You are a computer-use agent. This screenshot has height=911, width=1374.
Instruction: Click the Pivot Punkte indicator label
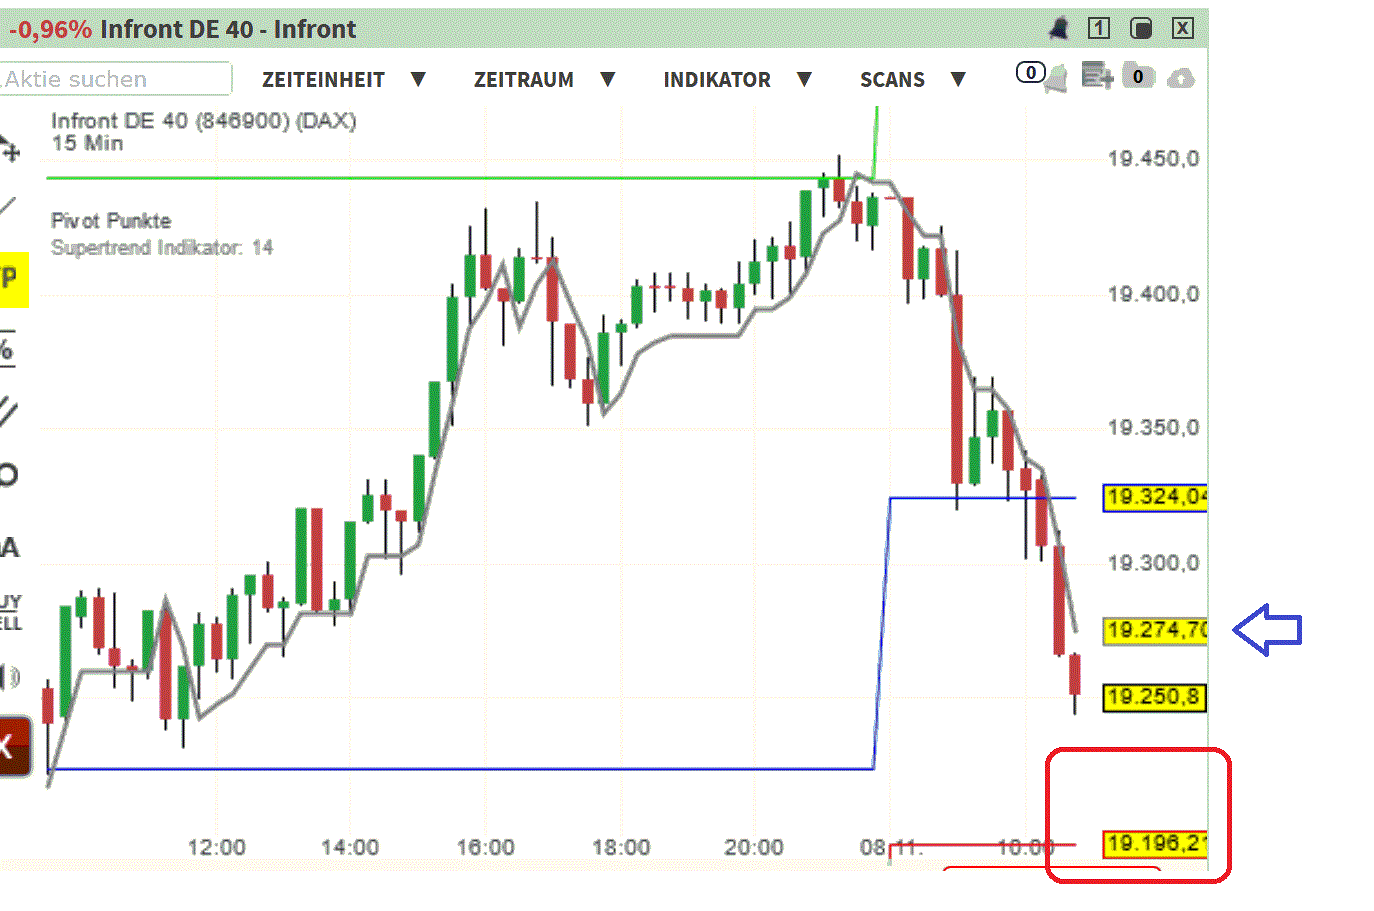[111, 221]
